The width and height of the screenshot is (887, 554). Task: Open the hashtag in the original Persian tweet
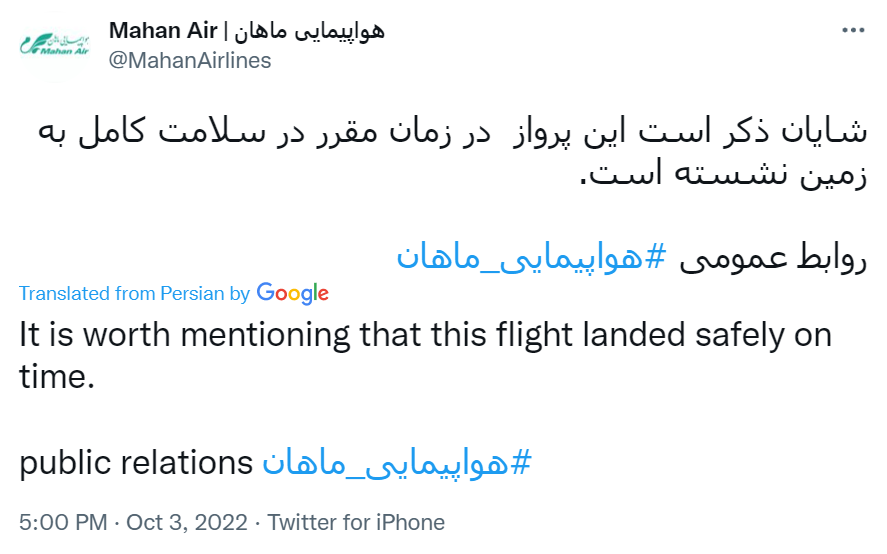531,257
